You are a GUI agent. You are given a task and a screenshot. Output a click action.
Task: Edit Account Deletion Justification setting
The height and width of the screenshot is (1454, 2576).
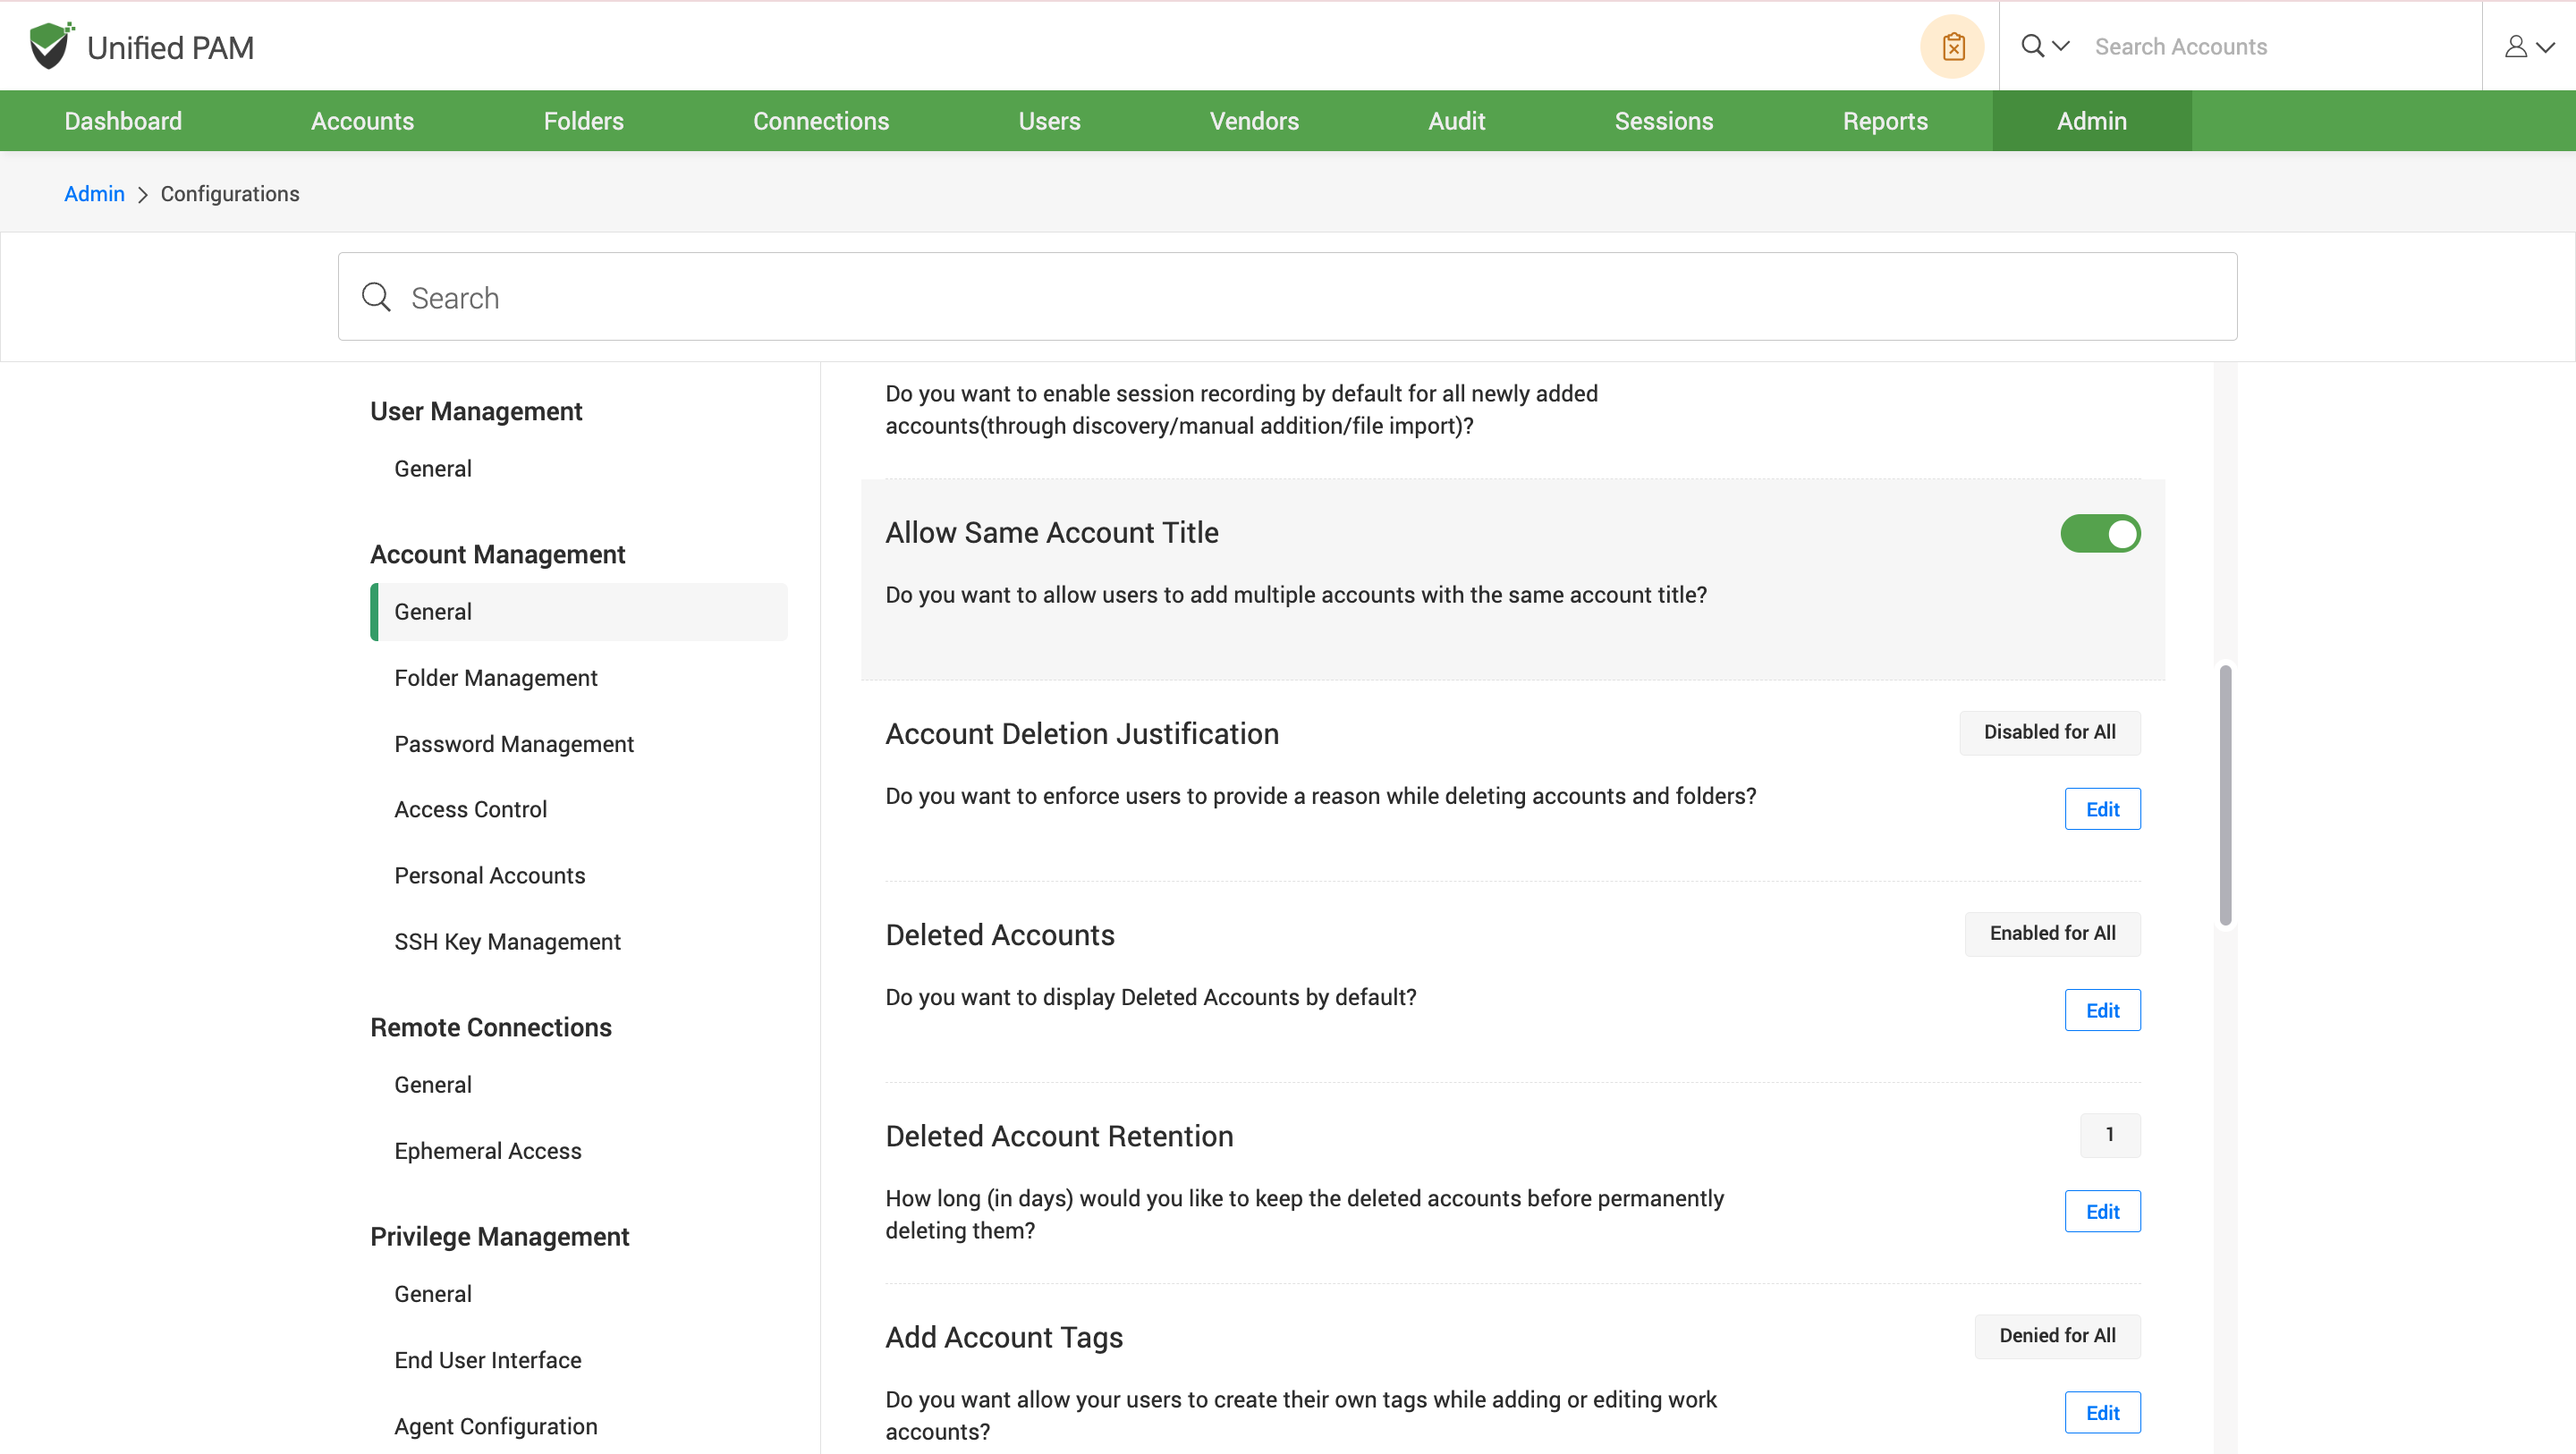pos(2102,809)
